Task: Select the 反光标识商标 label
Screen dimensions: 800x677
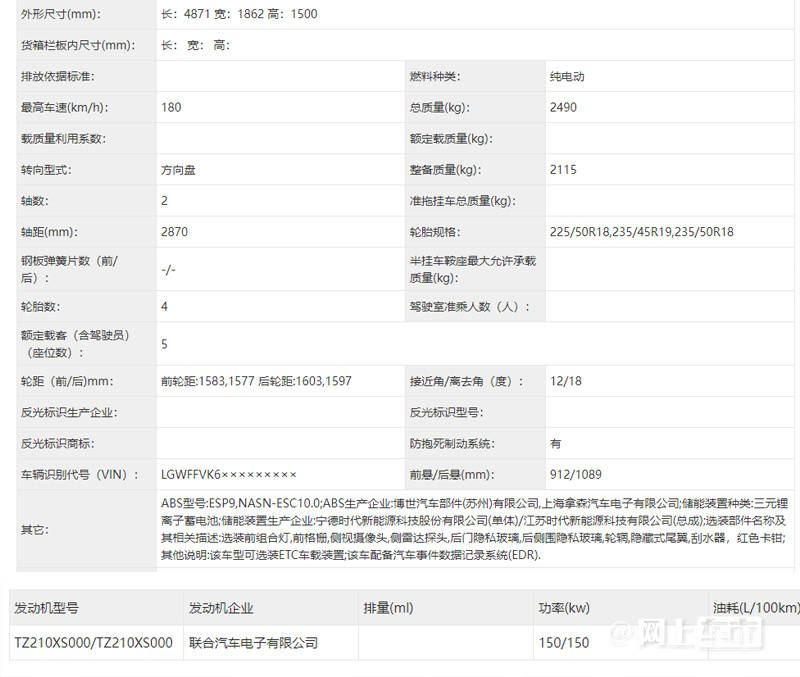Action: click(x=58, y=443)
